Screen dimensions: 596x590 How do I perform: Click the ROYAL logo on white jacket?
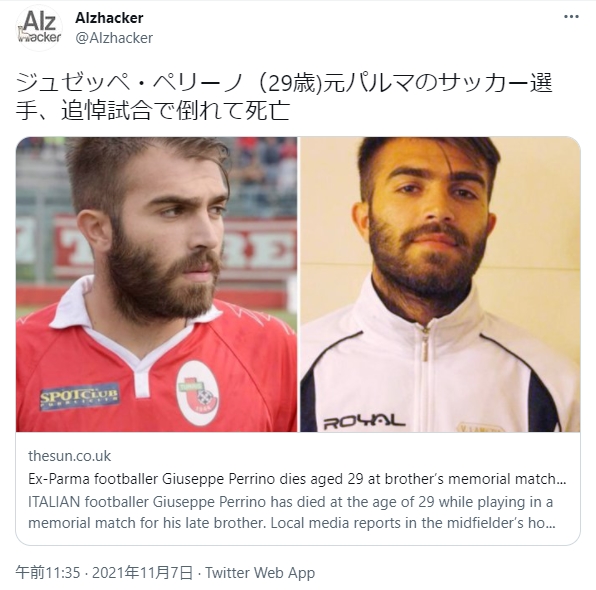(x=364, y=422)
